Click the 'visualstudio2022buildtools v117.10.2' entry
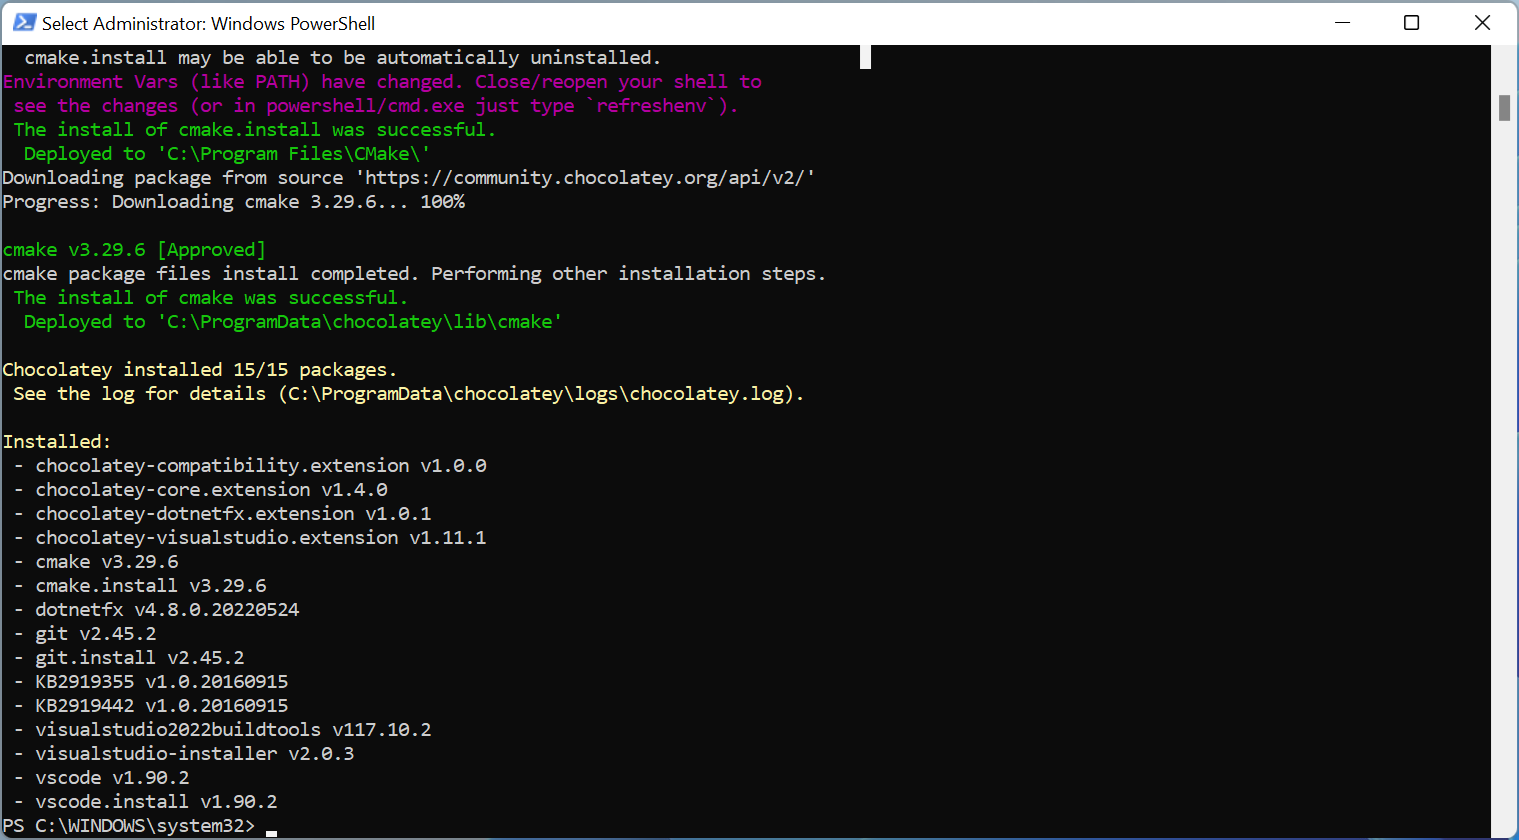Screen dimensions: 1519x840 (x=233, y=730)
